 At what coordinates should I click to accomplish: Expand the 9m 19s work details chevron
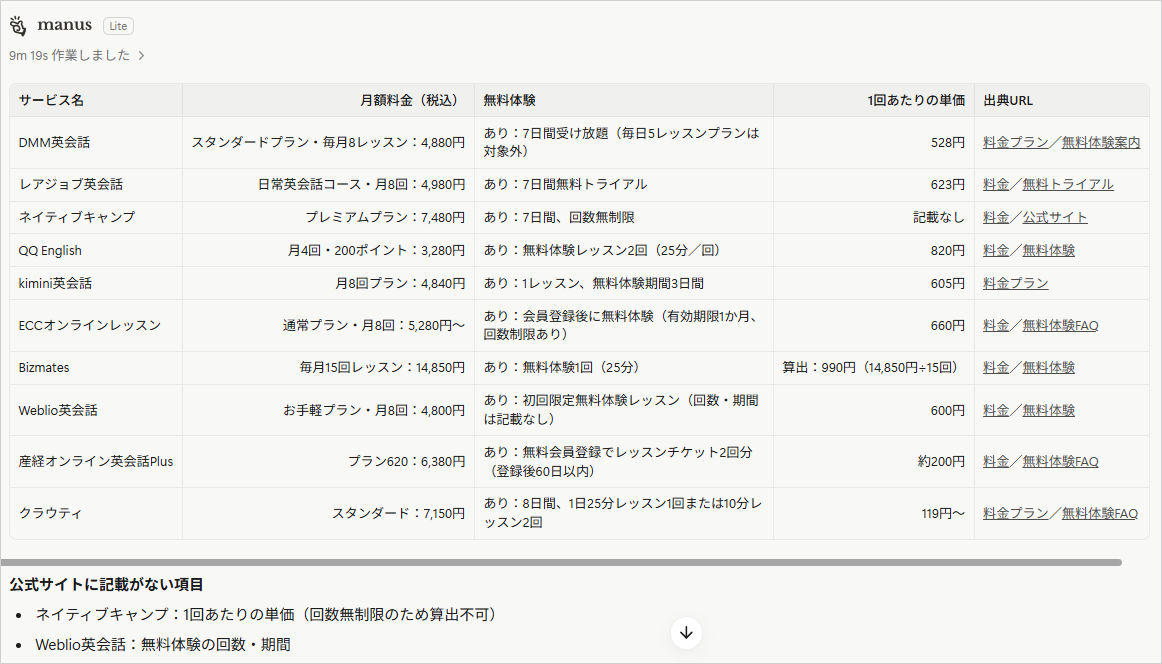tap(142, 56)
